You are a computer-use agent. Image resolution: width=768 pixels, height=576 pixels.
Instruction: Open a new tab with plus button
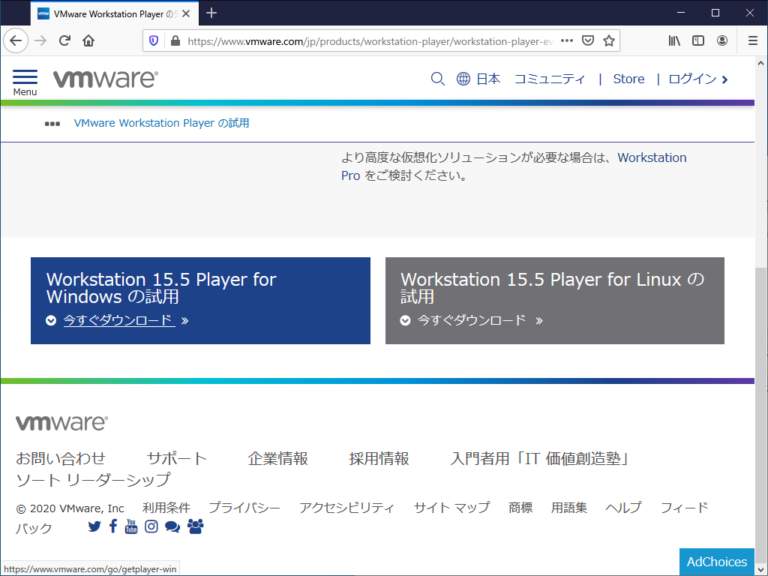pyautogui.click(x=212, y=13)
